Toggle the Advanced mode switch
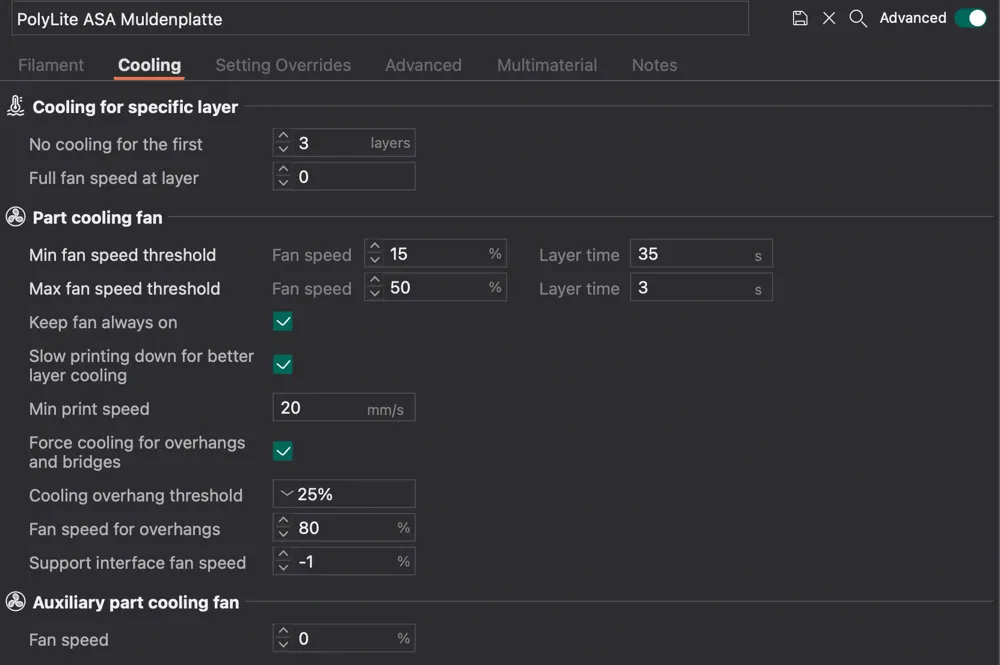 pos(970,18)
